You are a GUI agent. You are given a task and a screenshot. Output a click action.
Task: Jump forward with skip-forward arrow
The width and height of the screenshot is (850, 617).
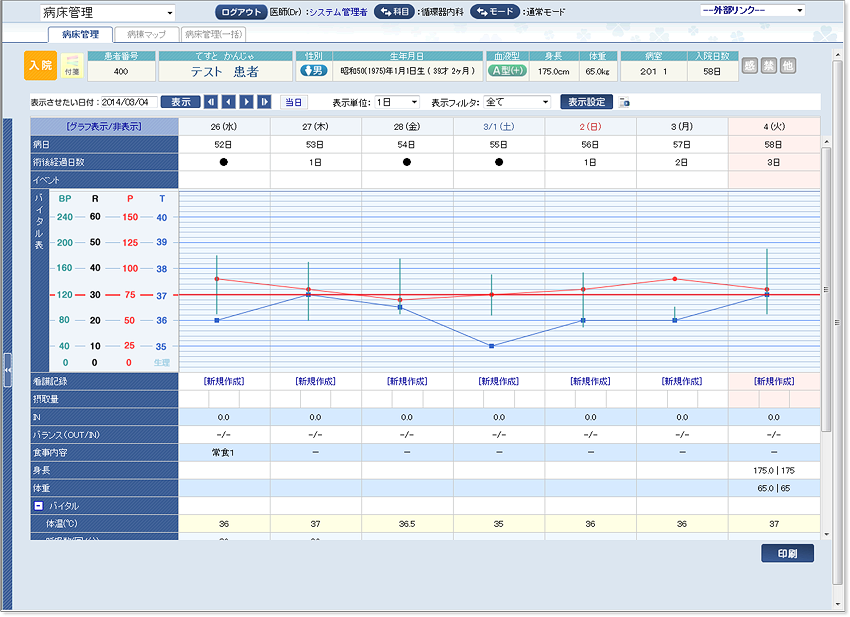264,102
